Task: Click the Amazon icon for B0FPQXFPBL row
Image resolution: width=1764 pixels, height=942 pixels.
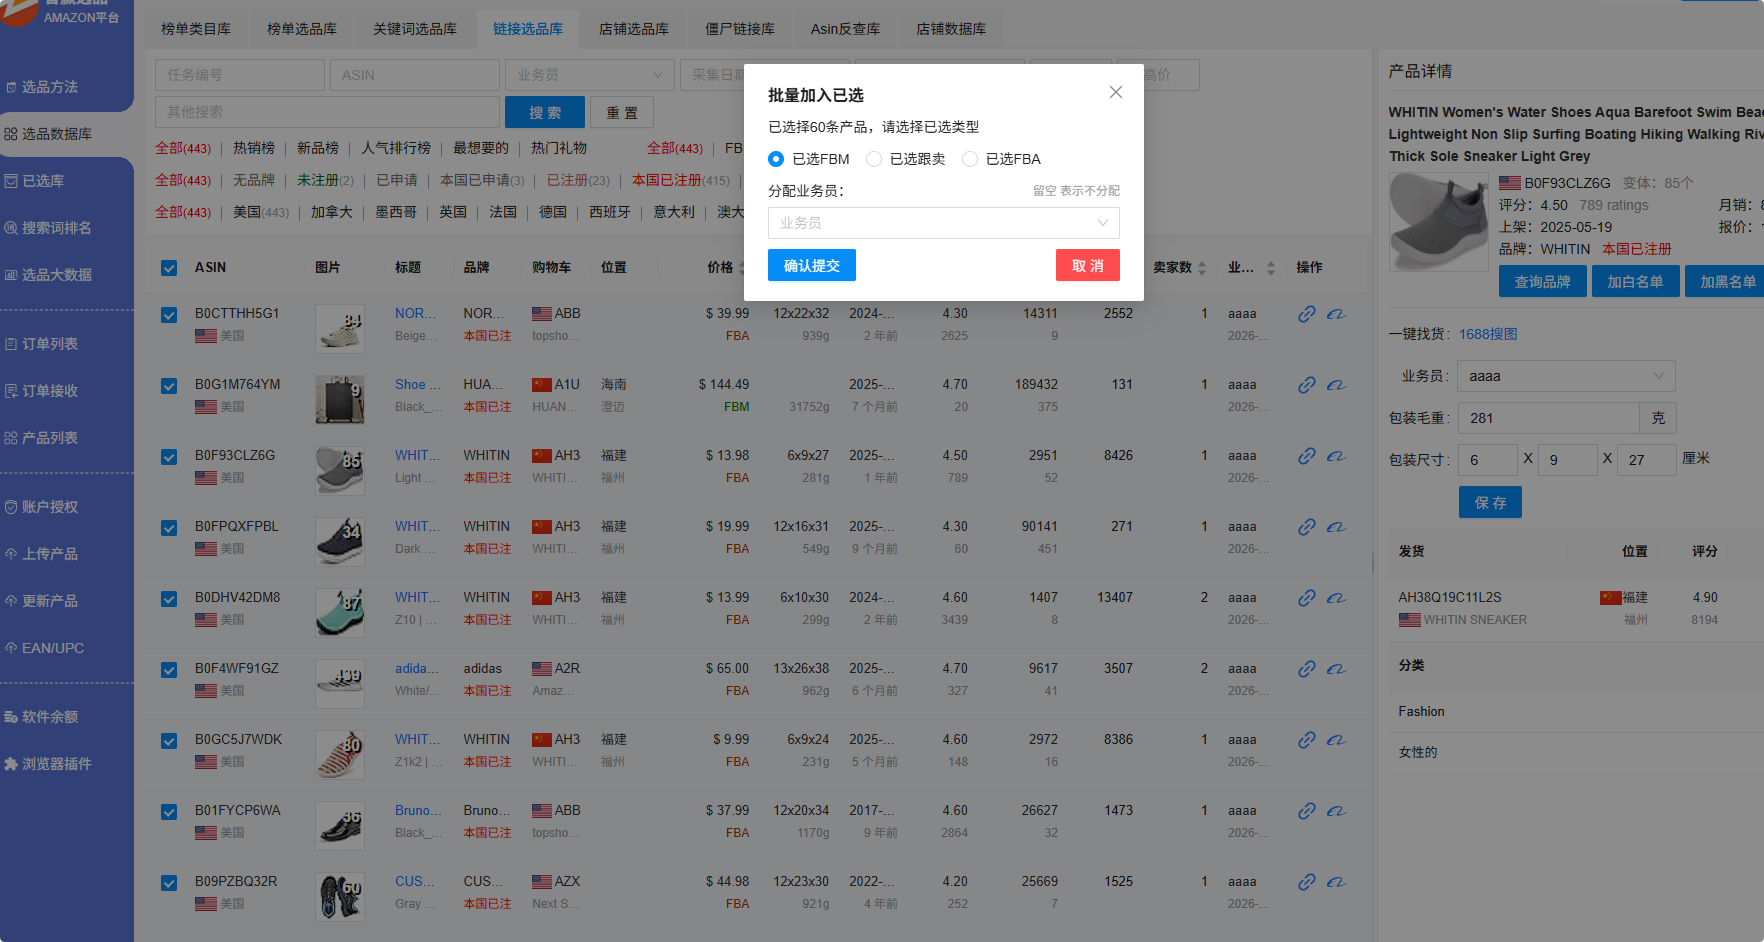Action: (1336, 527)
